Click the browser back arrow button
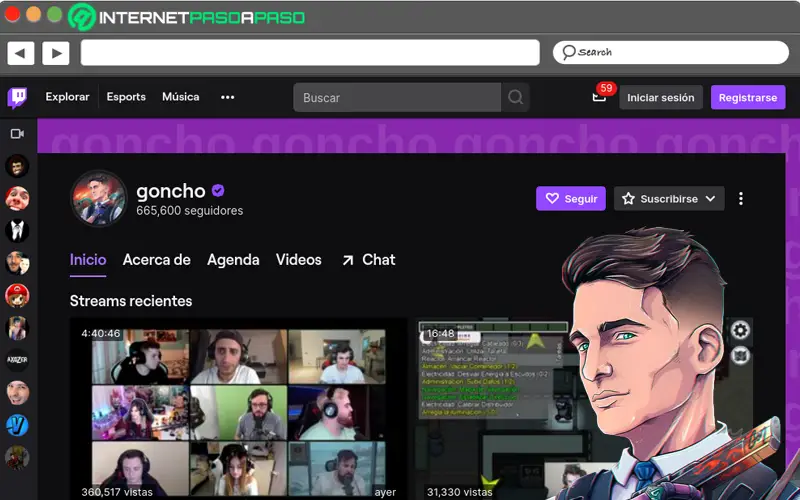The width and height of the screenshot is (800, 500). pyautogui.click(x=21, y=53)
